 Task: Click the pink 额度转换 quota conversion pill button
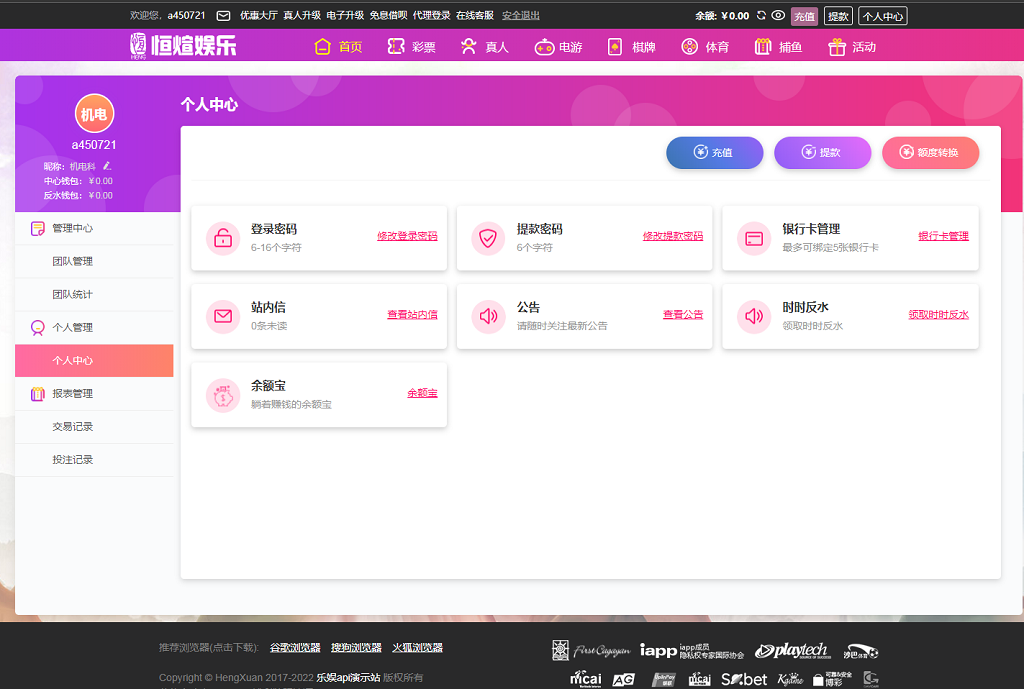930,152
